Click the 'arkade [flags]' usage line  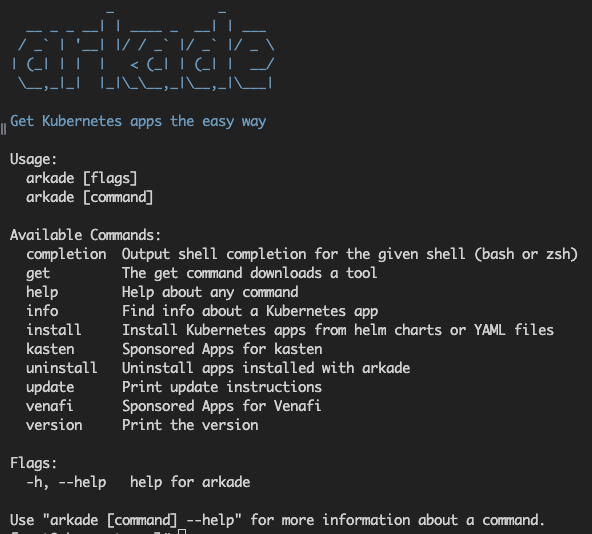tap(82, 178)
